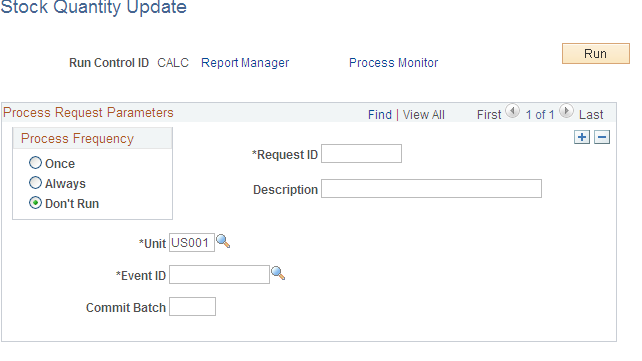This screenshot has width=642, height=361.
Task: Select the Always process frequency option
Action: 36,183
